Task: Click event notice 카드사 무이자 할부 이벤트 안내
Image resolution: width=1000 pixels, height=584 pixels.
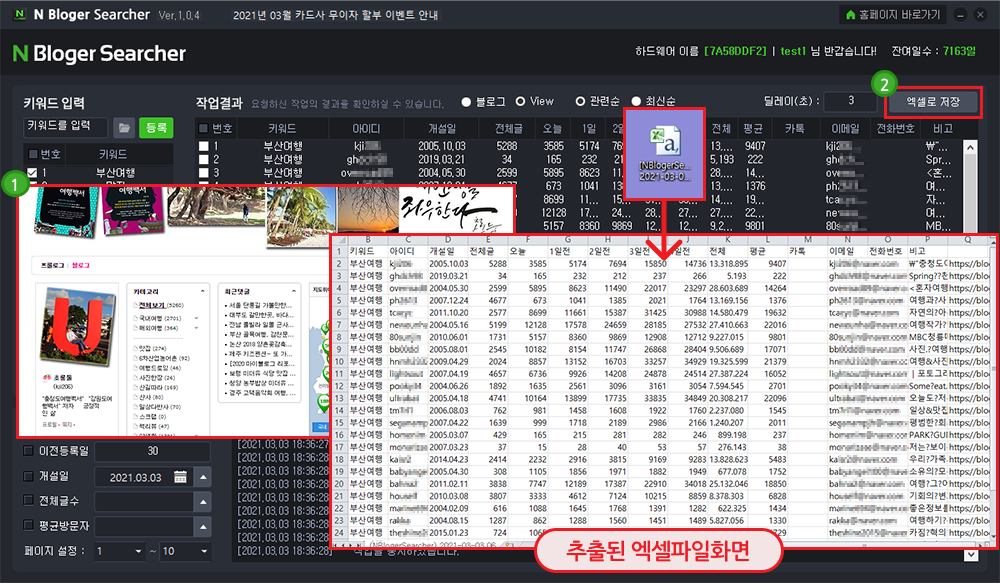Action: 335,15
